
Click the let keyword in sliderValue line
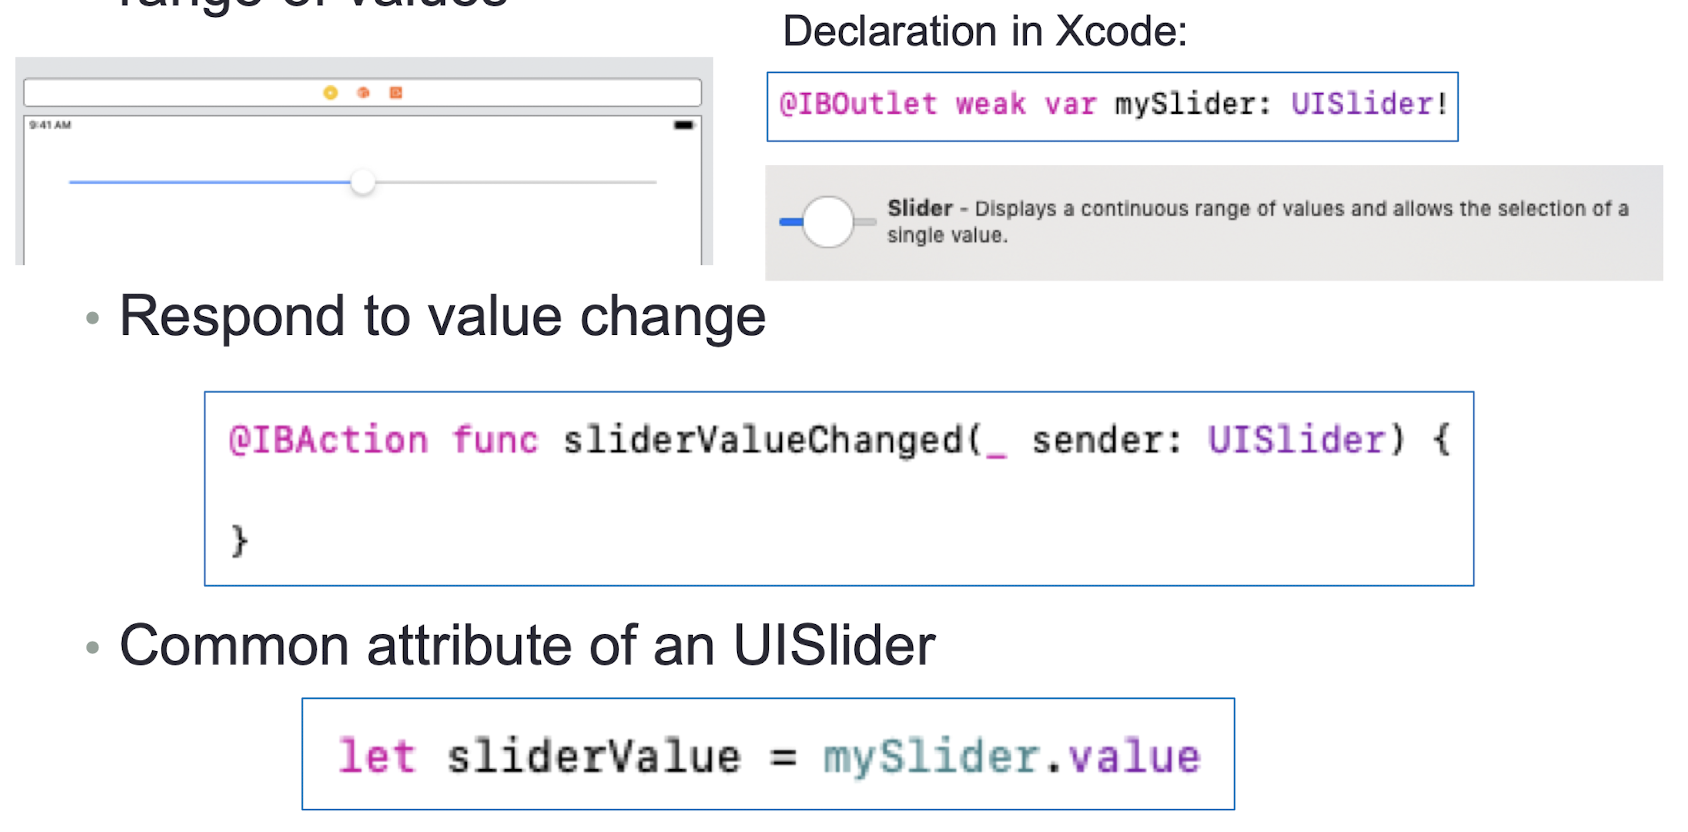376,756
